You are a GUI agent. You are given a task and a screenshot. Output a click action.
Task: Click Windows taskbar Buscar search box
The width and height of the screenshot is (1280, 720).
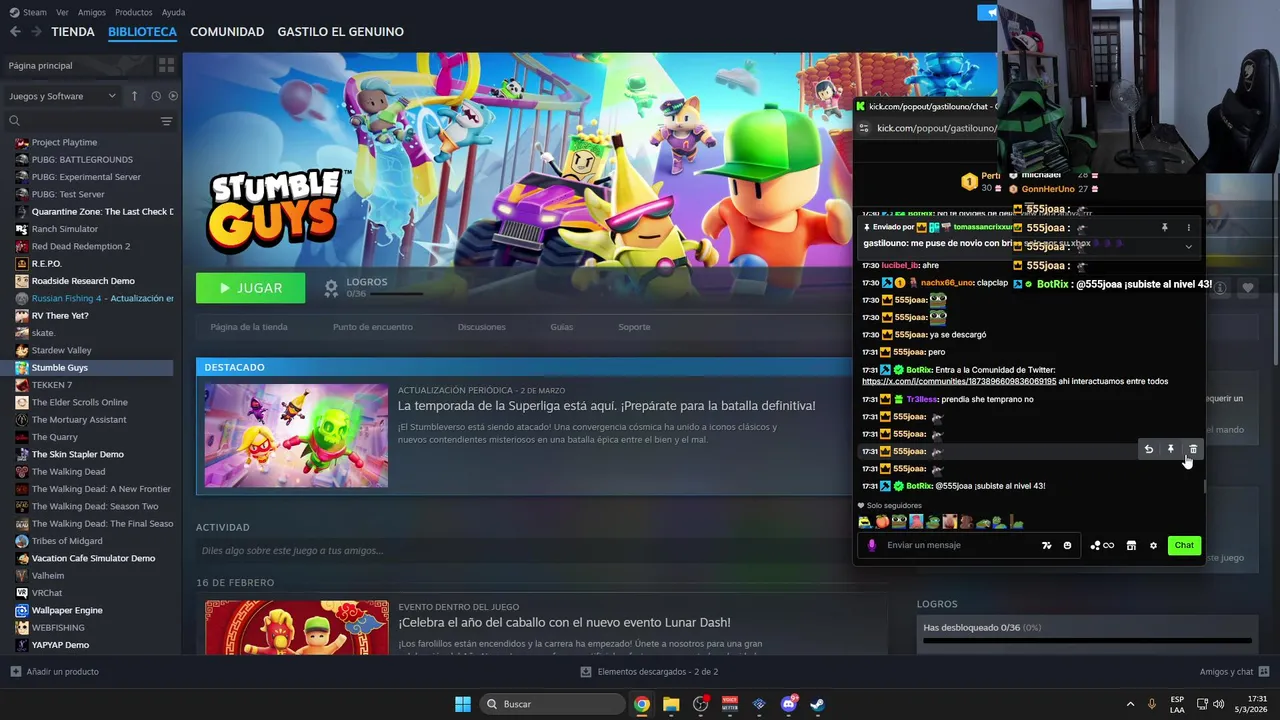pos(551,704)
